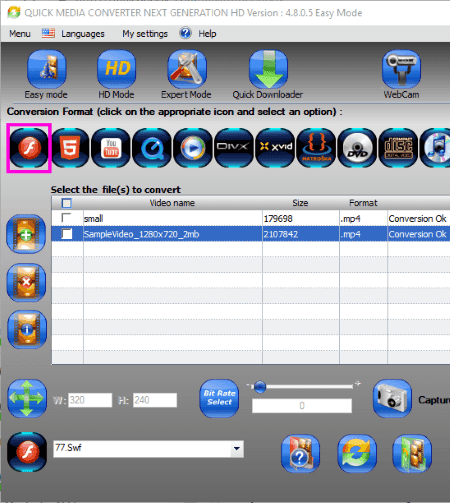This screenshot has width=450, height=503.
Task: Click Conversion Ok status of small video
Action: tap(417, 219)
